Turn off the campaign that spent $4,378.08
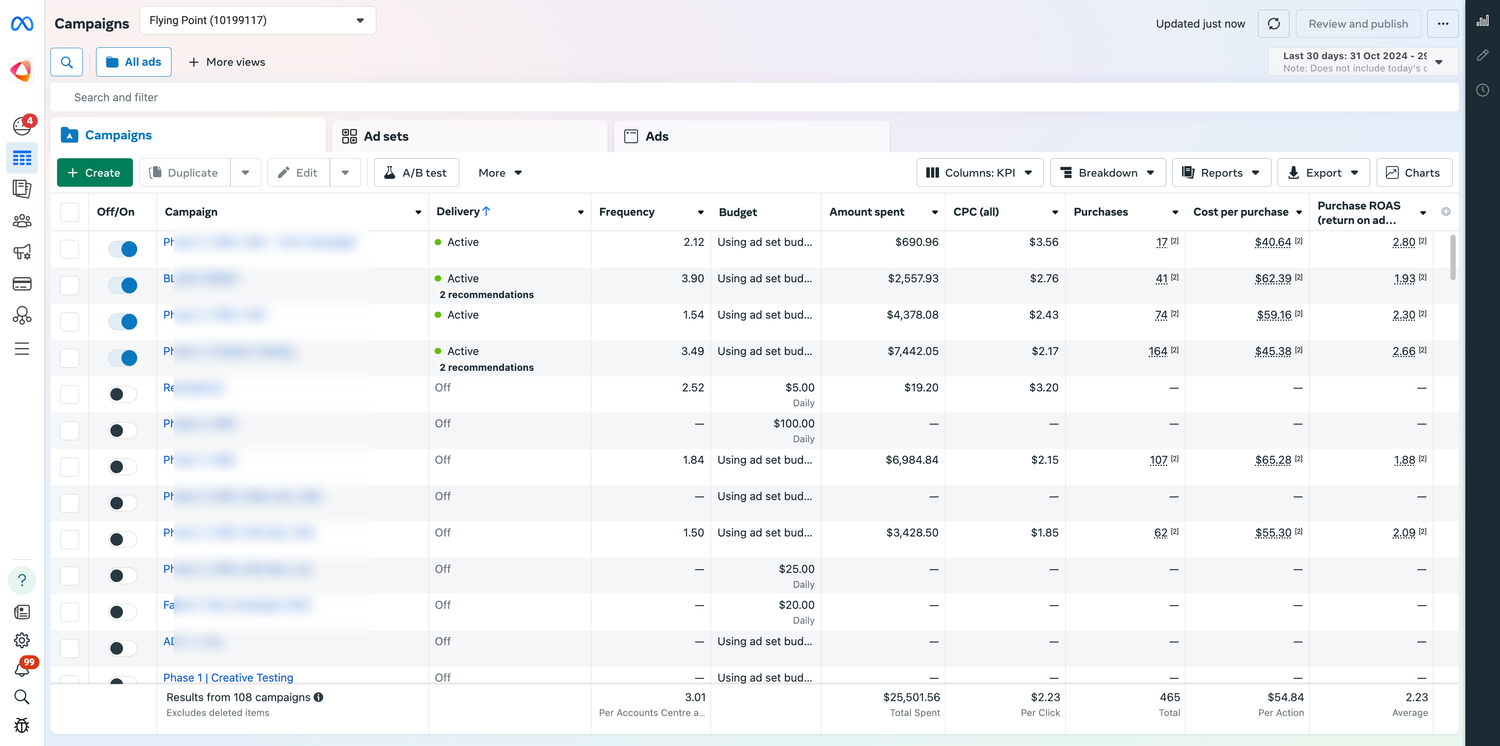The image size is (1500, 746). coord(123,321)
